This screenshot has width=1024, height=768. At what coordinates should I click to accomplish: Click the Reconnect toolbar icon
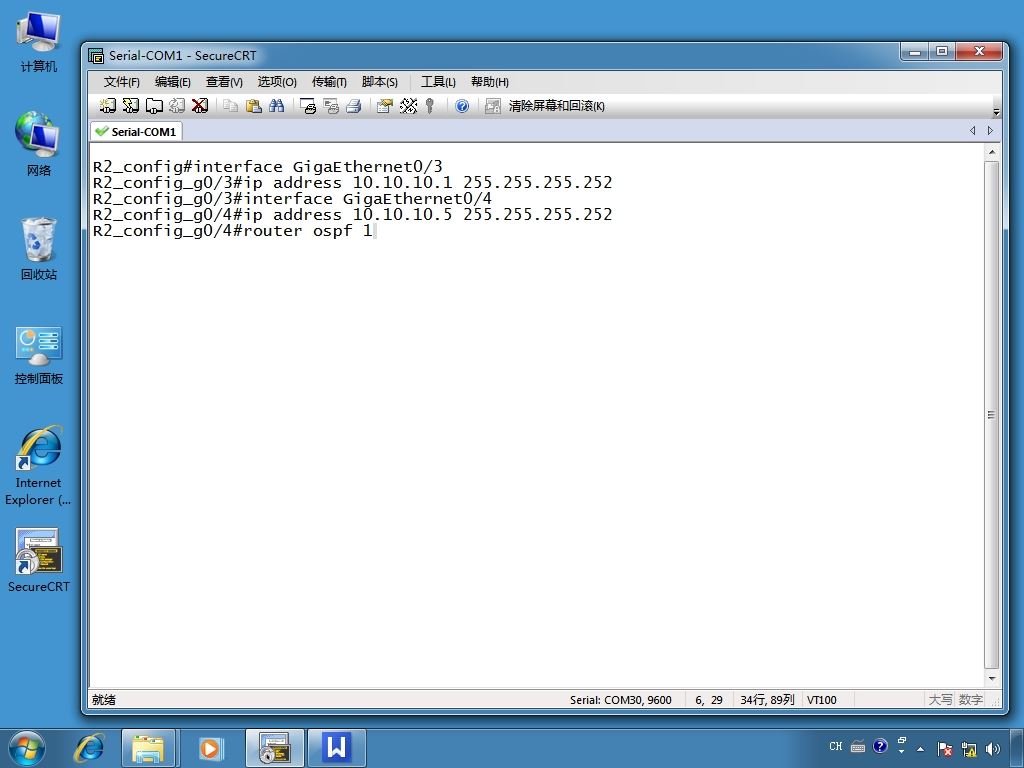(x=177, y=106)
